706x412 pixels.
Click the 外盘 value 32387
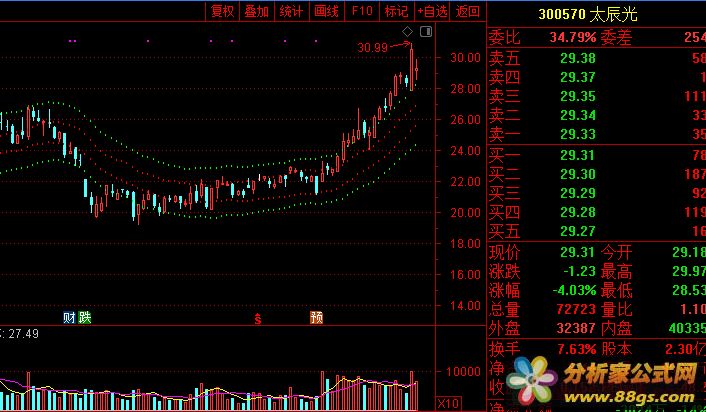(x=576, y=328)
